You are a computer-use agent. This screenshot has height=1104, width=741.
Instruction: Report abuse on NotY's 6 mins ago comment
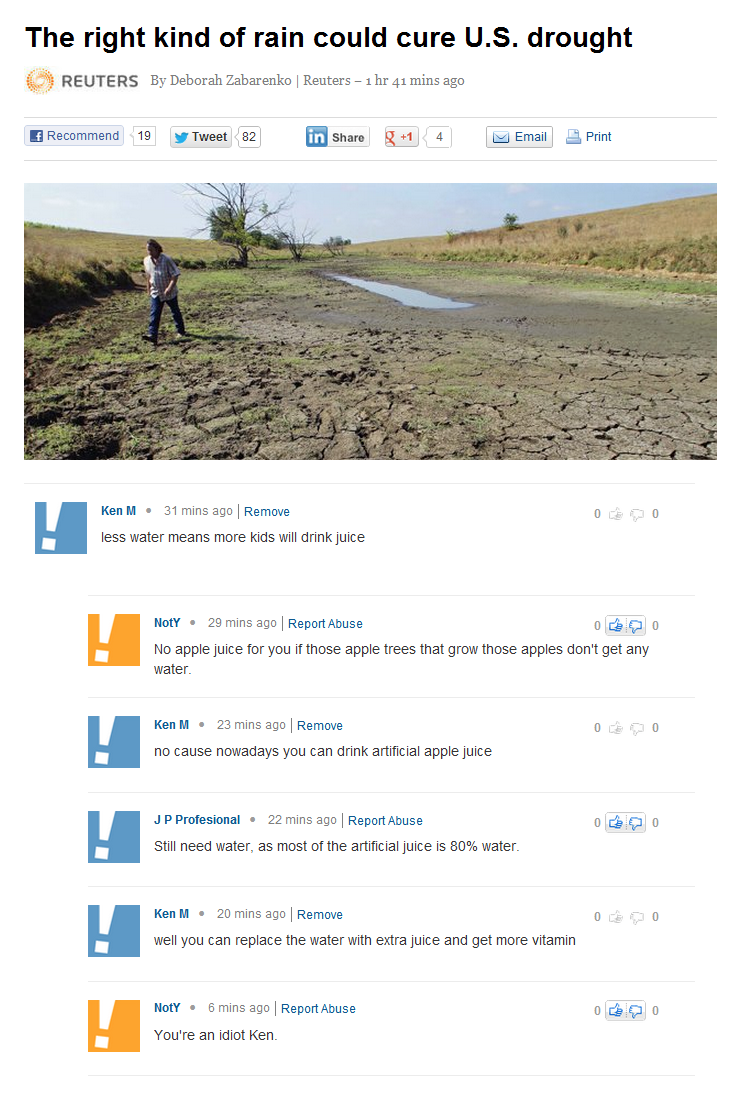(318, 1009)
